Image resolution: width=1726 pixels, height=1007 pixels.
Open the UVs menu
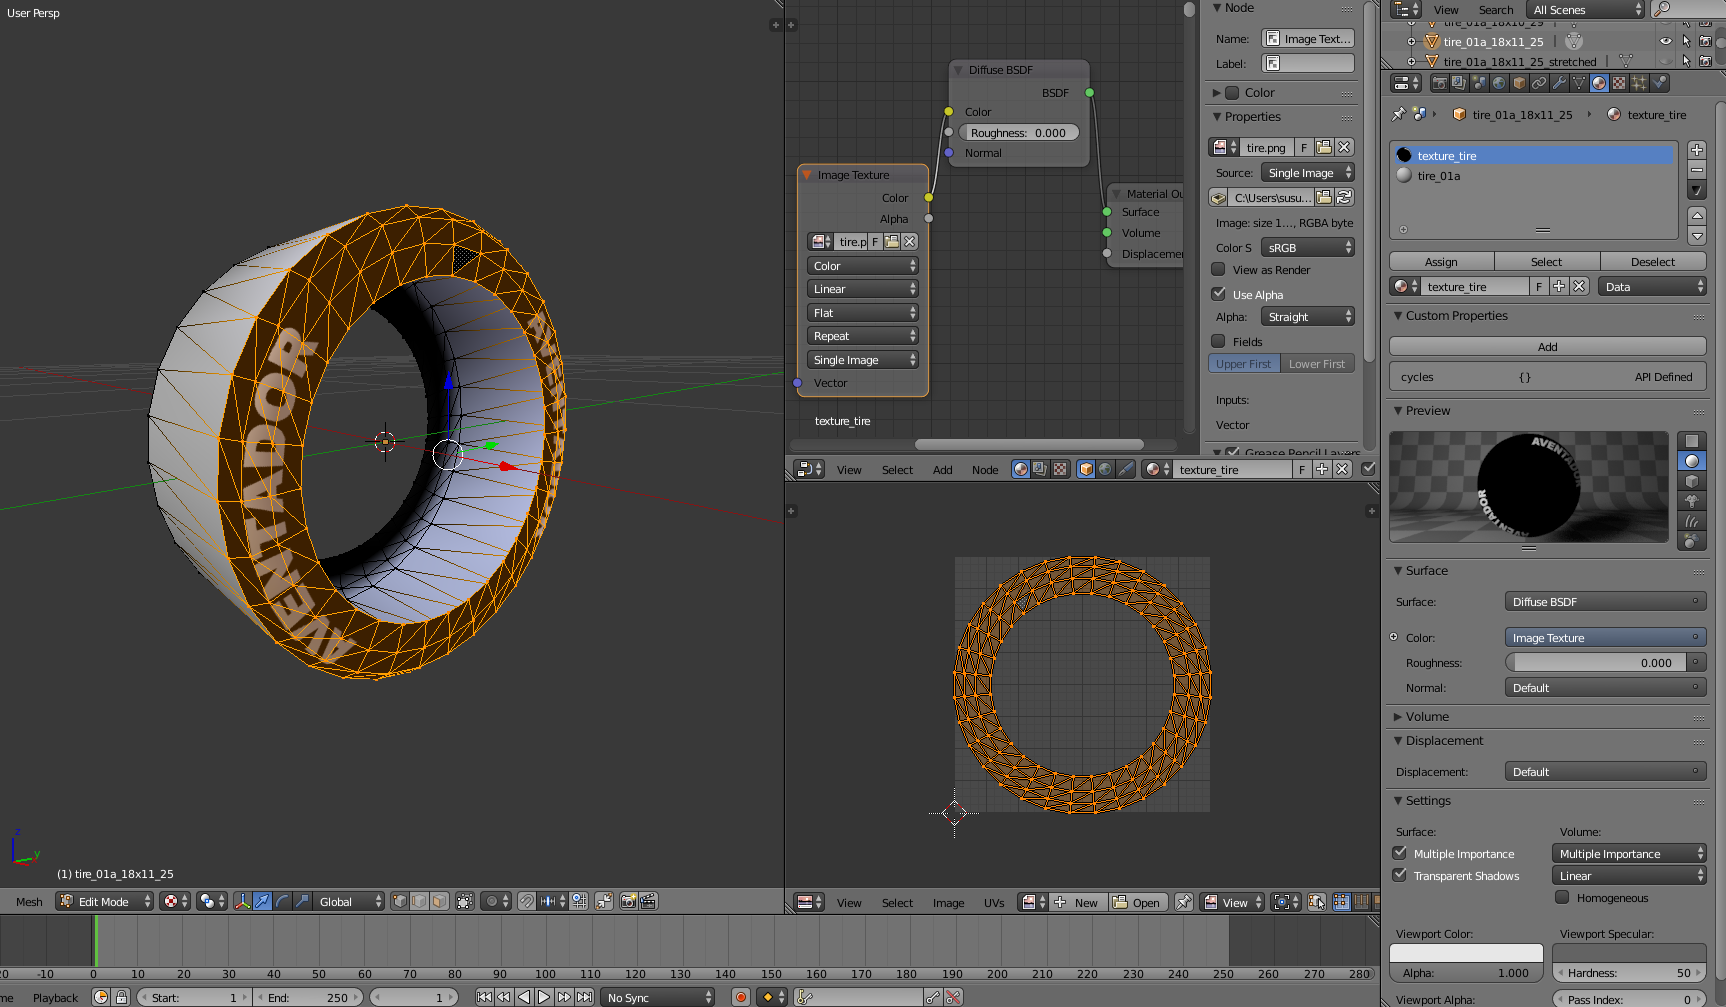994,903
